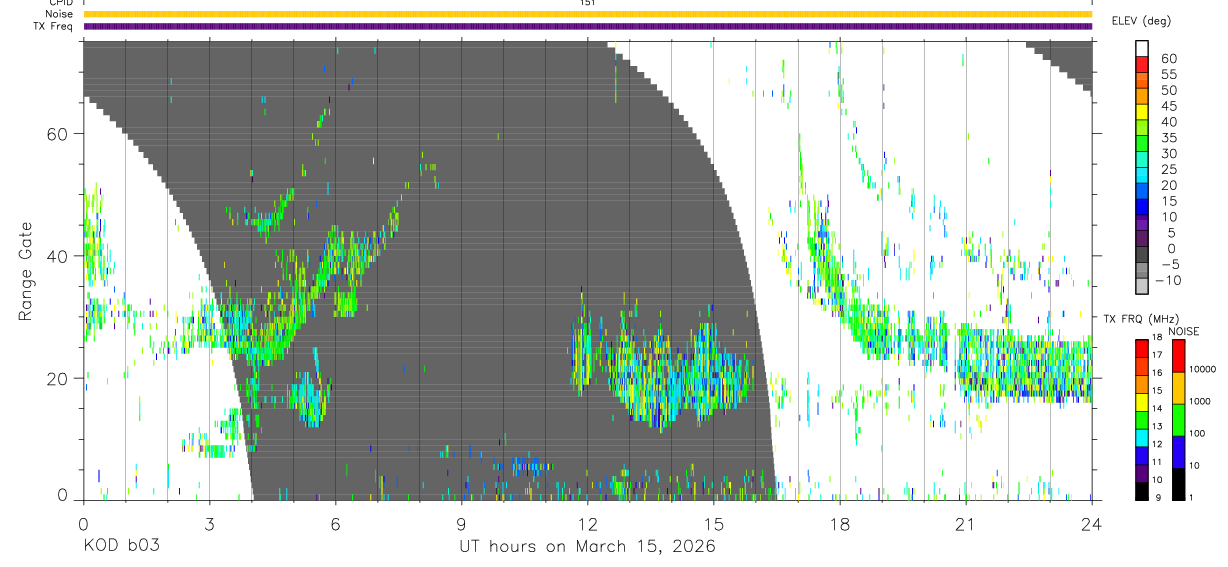Pick the black bottom segment of the NOISE bar

(1178, 484)
